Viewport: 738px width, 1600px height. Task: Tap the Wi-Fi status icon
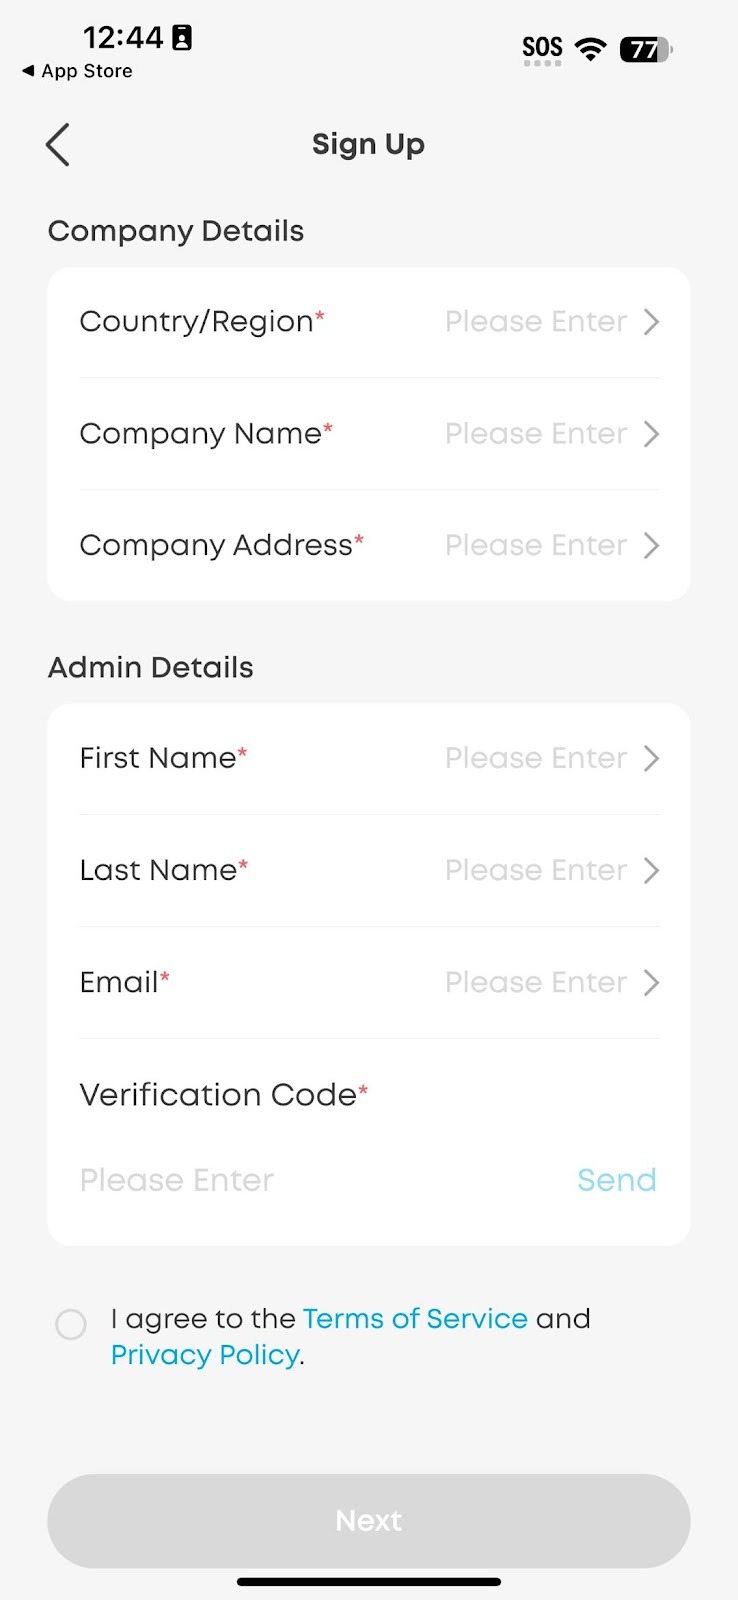(591, 48)
